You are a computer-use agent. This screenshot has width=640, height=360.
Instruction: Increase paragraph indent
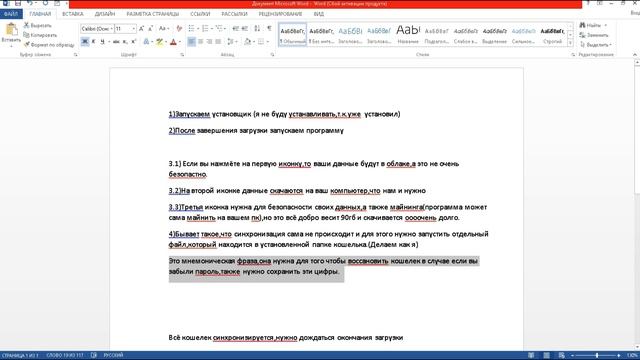pyautogui.click(x=244, y=29)
